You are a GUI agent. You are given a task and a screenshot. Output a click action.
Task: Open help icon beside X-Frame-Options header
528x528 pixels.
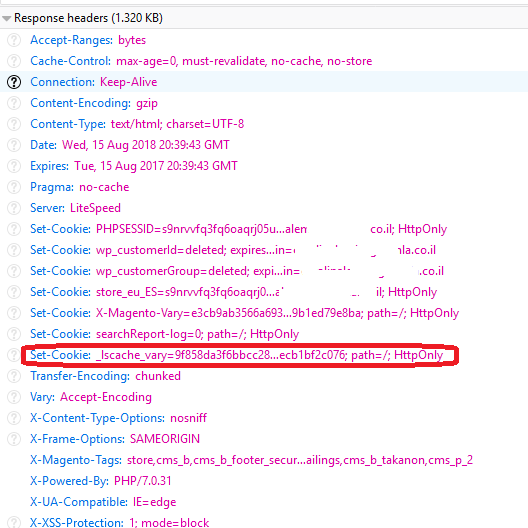coord(14,439)
